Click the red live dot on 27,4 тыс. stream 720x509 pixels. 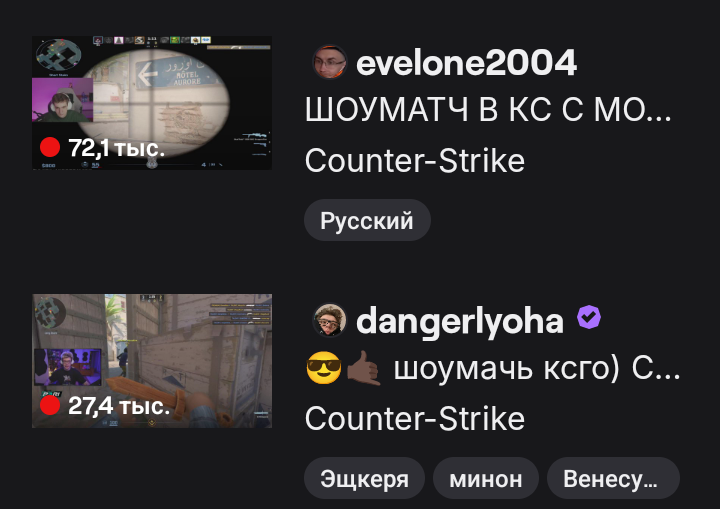[x=50, y=406]
